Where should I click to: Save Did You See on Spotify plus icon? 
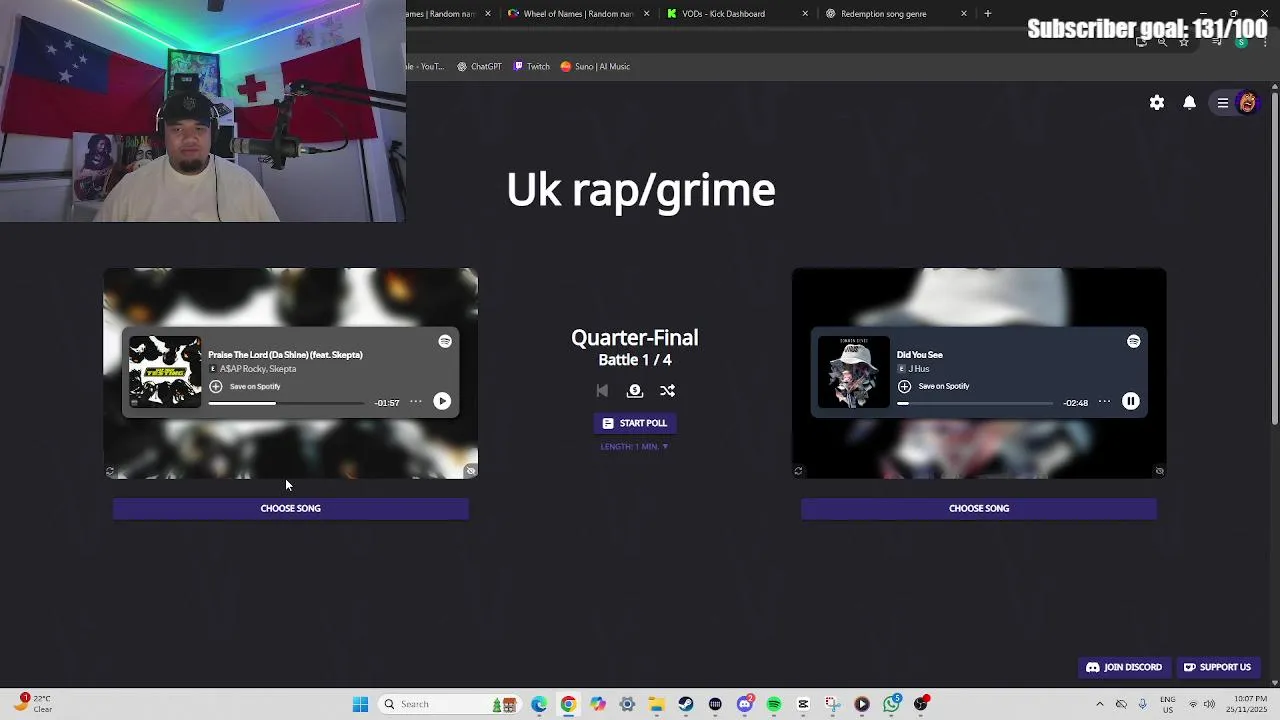pos(904,386)
